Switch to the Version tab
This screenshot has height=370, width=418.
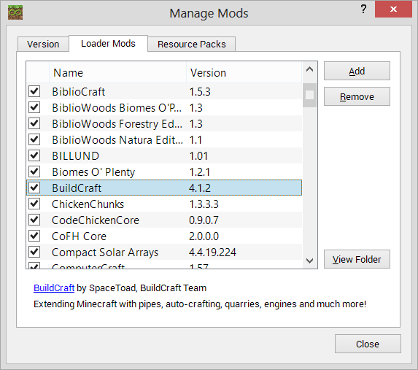tap(43, 44)
